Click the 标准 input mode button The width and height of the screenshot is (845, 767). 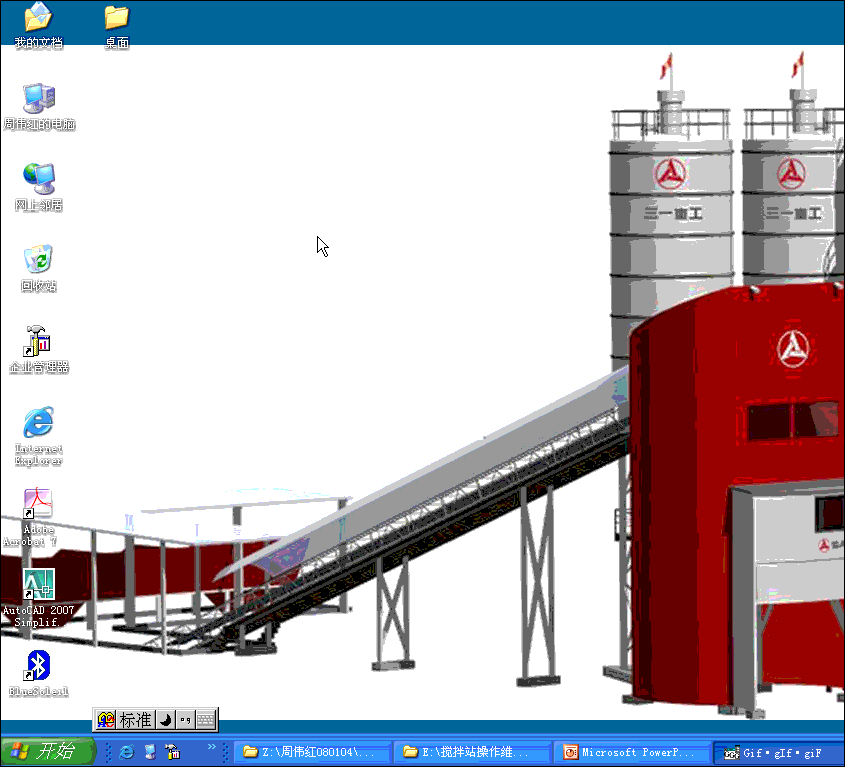(x=135, y=720)
